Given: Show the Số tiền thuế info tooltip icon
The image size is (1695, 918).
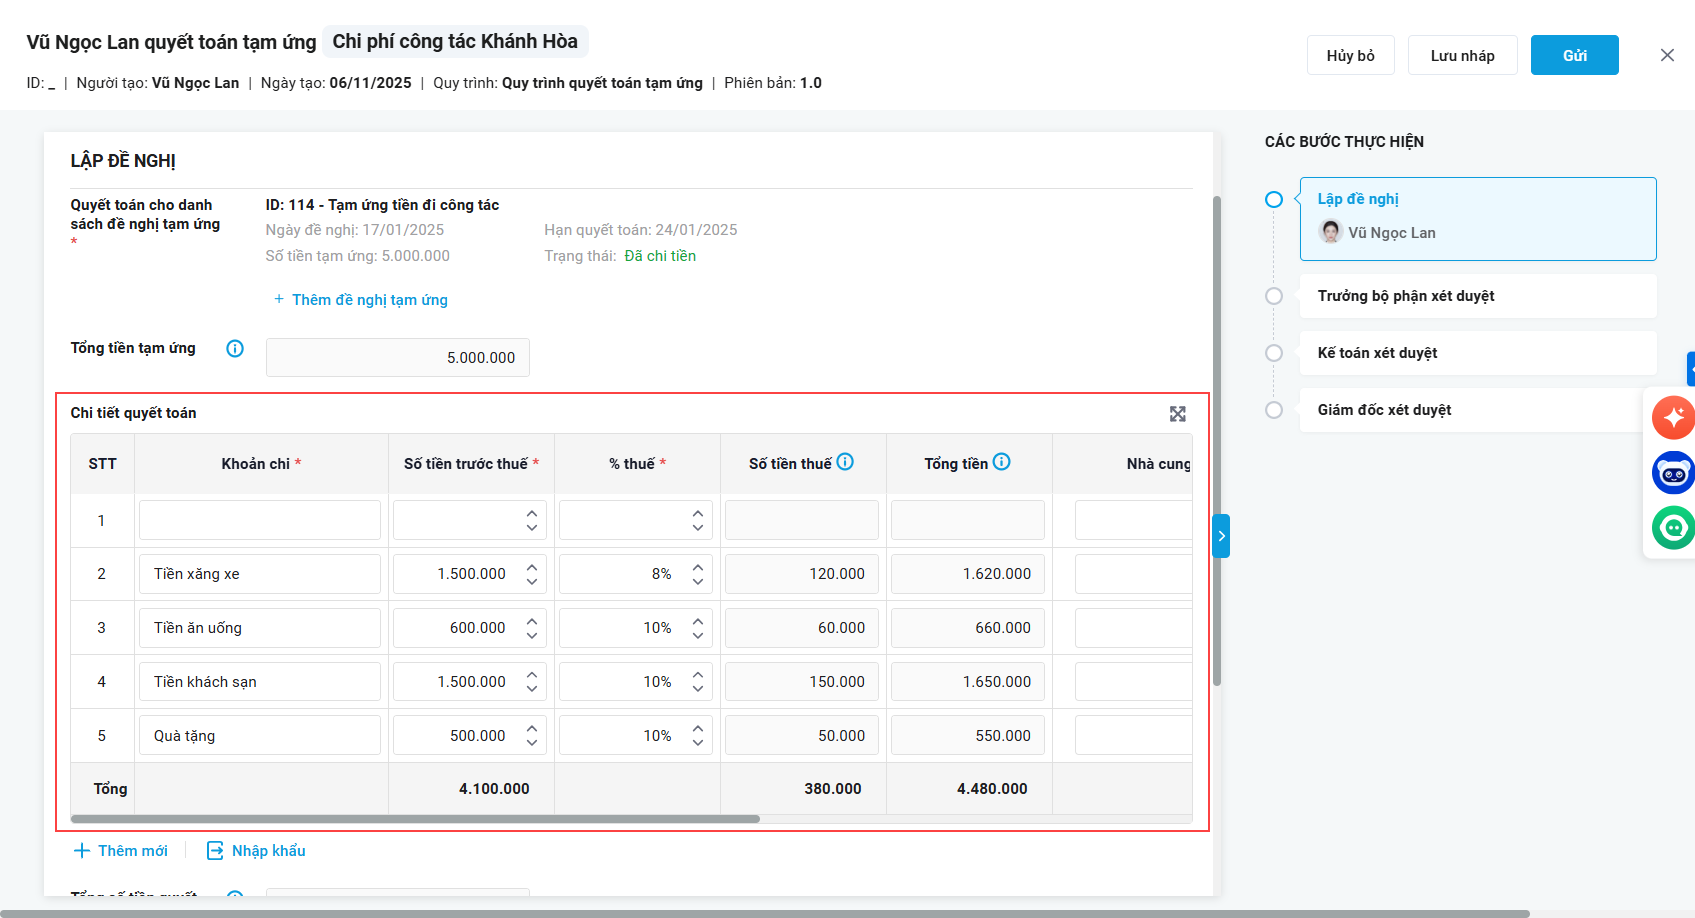Looking at the screenshot, I should 845,462.
